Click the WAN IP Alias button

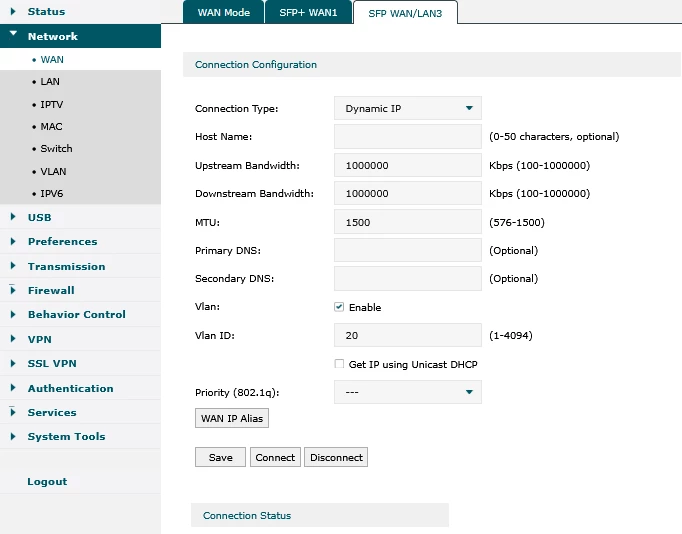point(232,418)
